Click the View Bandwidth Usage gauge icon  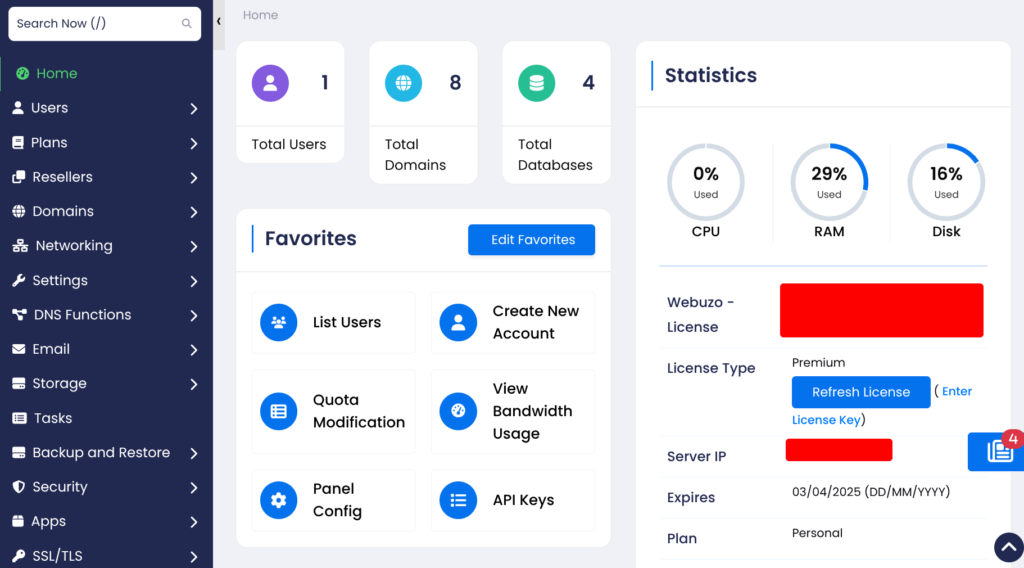458,411
